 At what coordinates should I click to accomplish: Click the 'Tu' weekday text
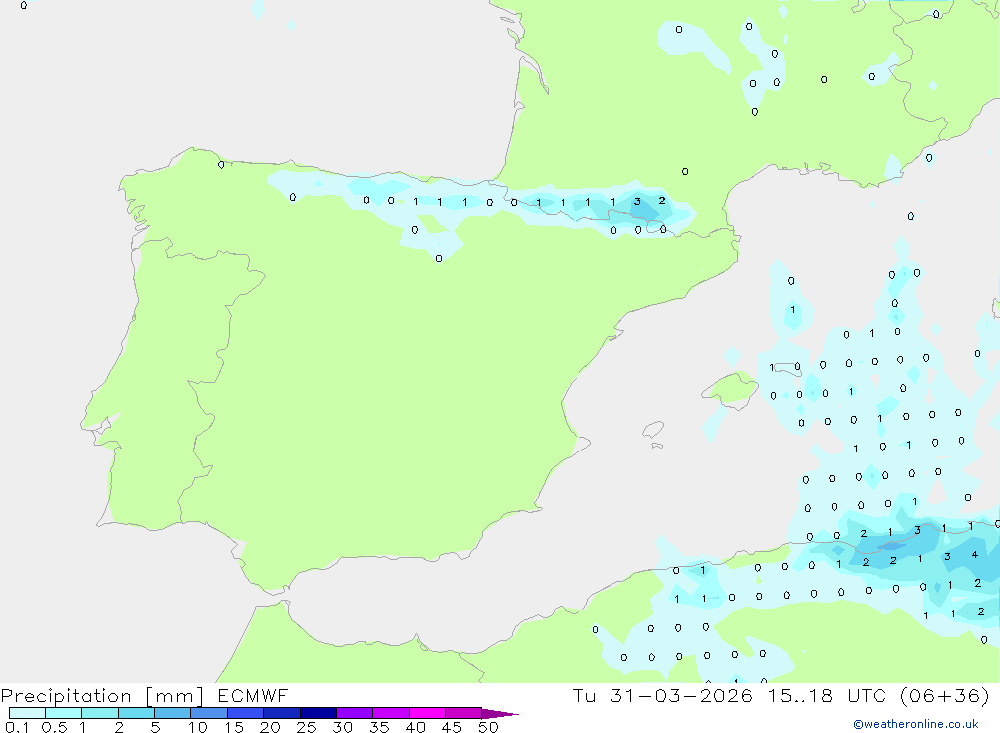584,695
